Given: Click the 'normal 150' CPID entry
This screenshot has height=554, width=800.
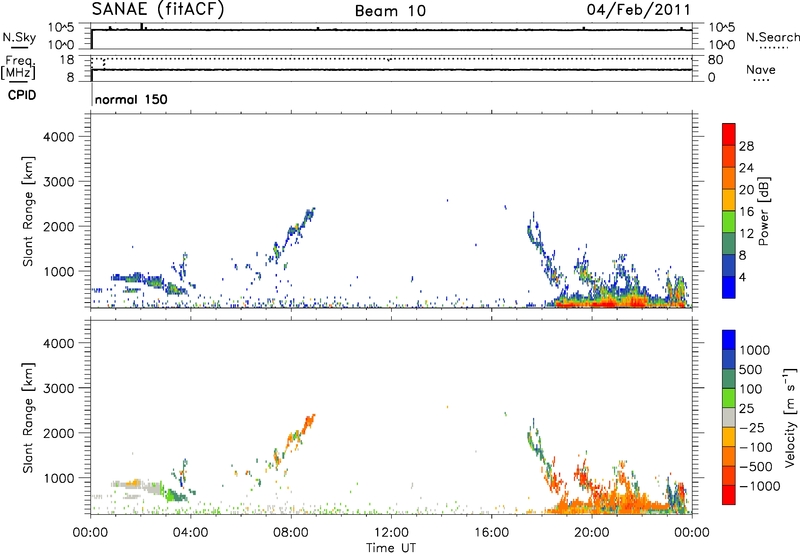Looking at the screenshot, I should 131,99.
